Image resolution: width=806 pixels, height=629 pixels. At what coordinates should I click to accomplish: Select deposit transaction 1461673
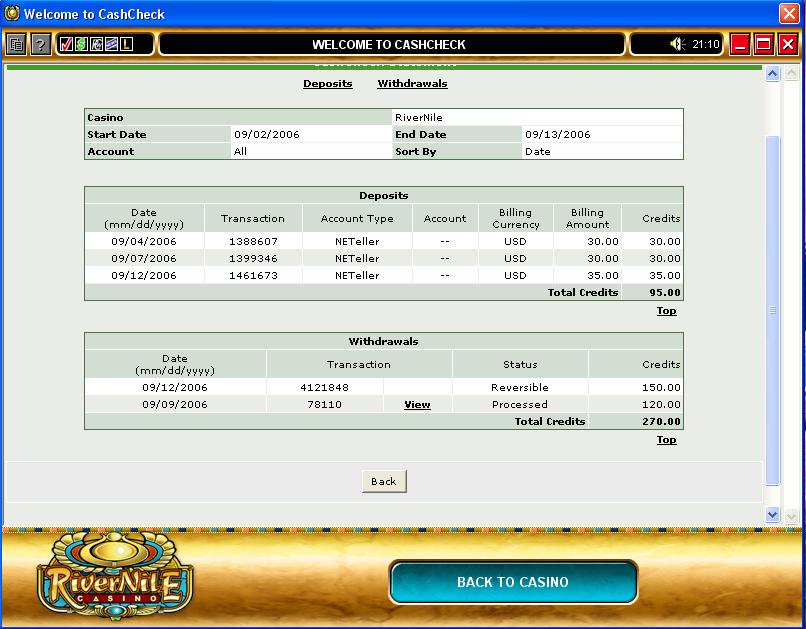253,275
